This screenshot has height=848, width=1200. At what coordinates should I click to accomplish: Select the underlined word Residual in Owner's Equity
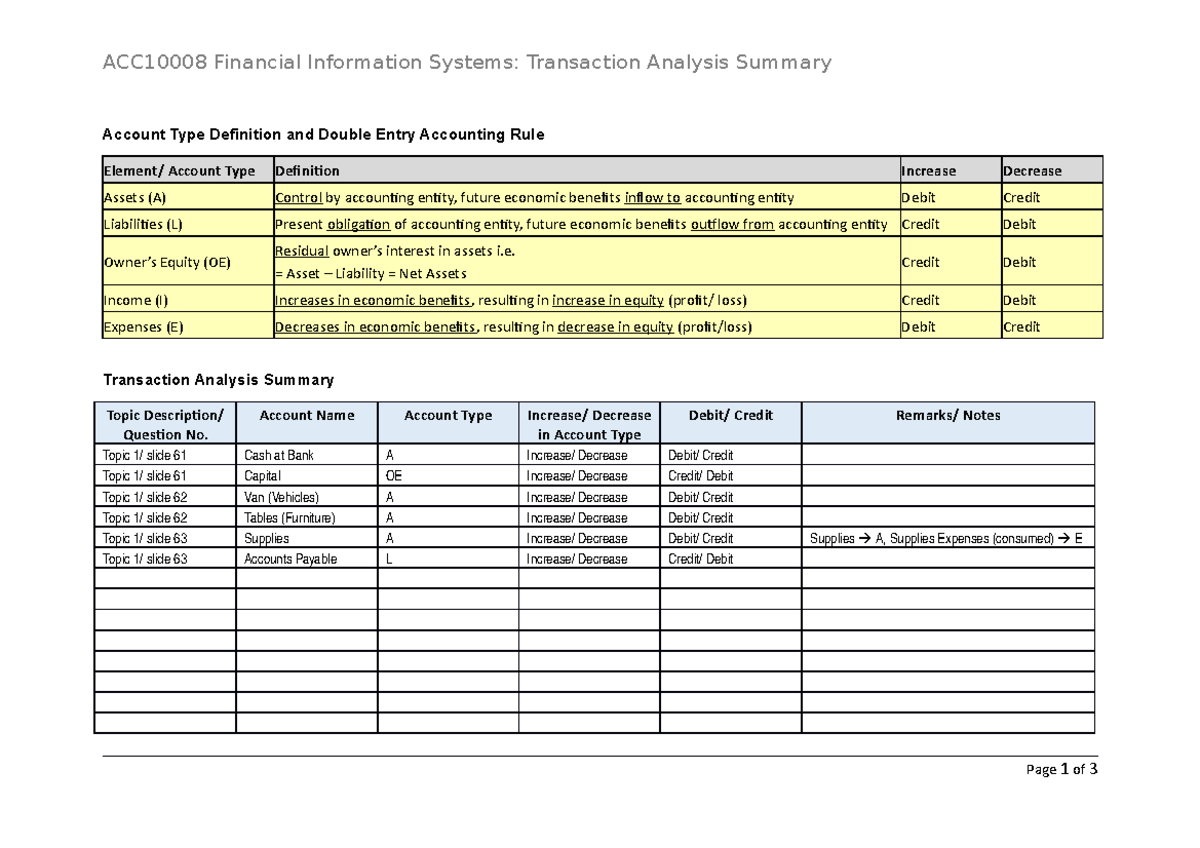point(300,251)
